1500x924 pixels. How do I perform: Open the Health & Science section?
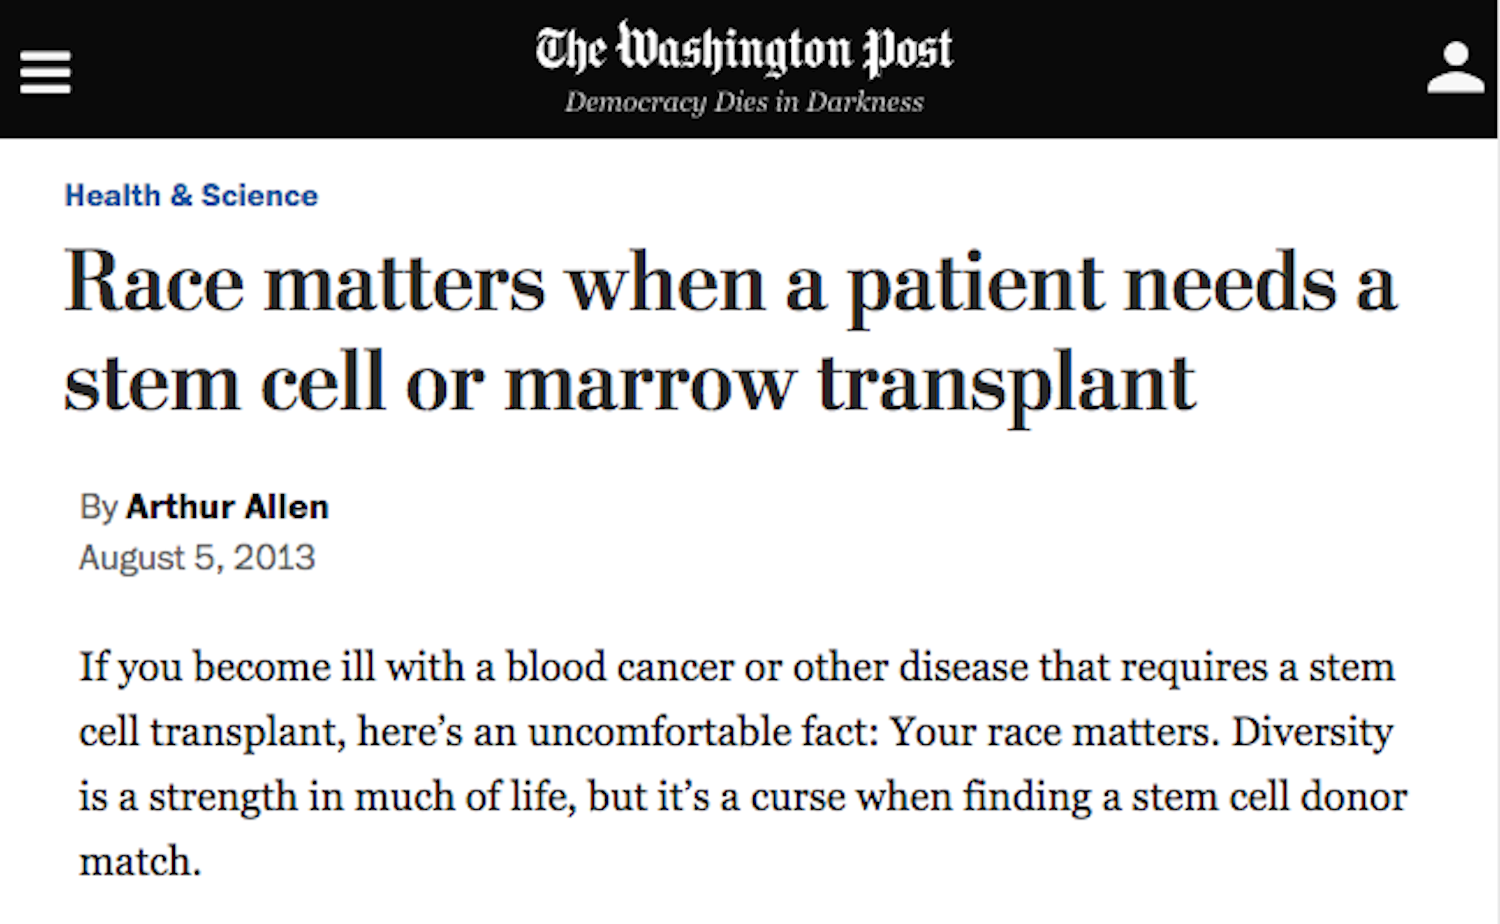pyautogui.click(x=191, y=196)
